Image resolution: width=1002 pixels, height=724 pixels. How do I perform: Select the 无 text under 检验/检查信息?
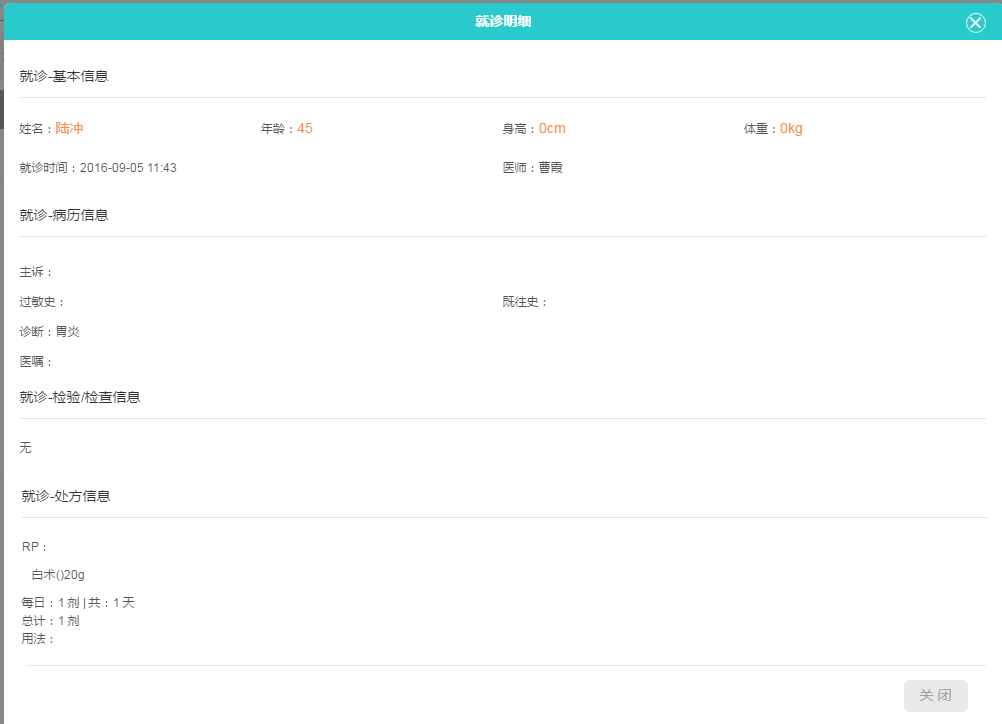click(x=26, y=447)
